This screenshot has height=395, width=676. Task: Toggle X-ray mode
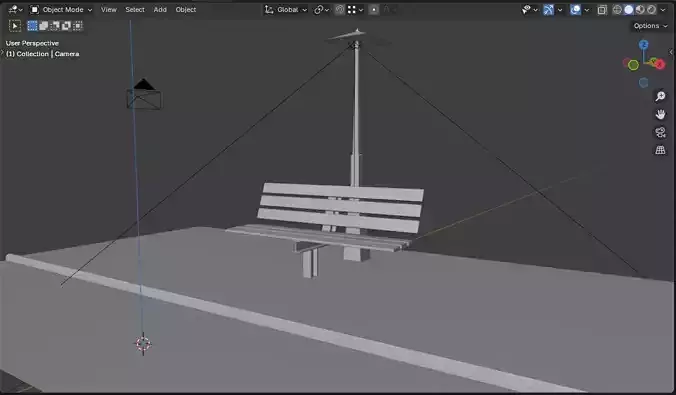(602, 9)
